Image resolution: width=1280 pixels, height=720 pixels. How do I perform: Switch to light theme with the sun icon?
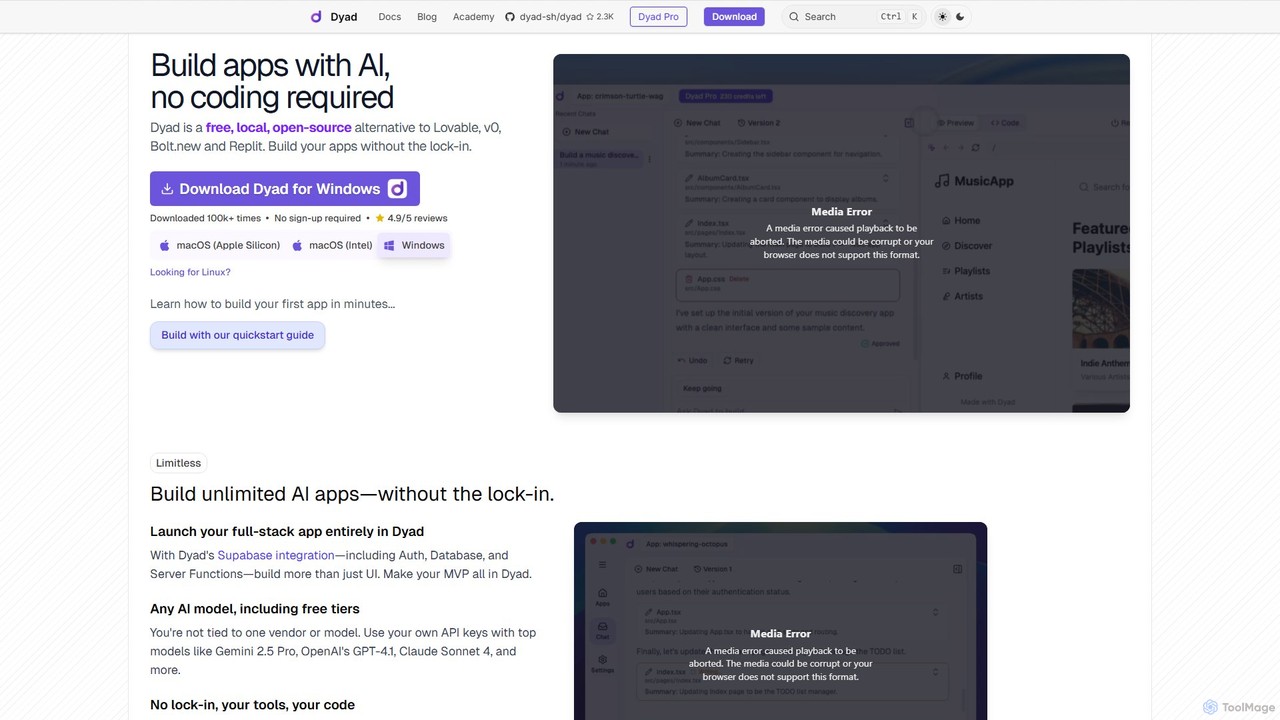point(942,17)
